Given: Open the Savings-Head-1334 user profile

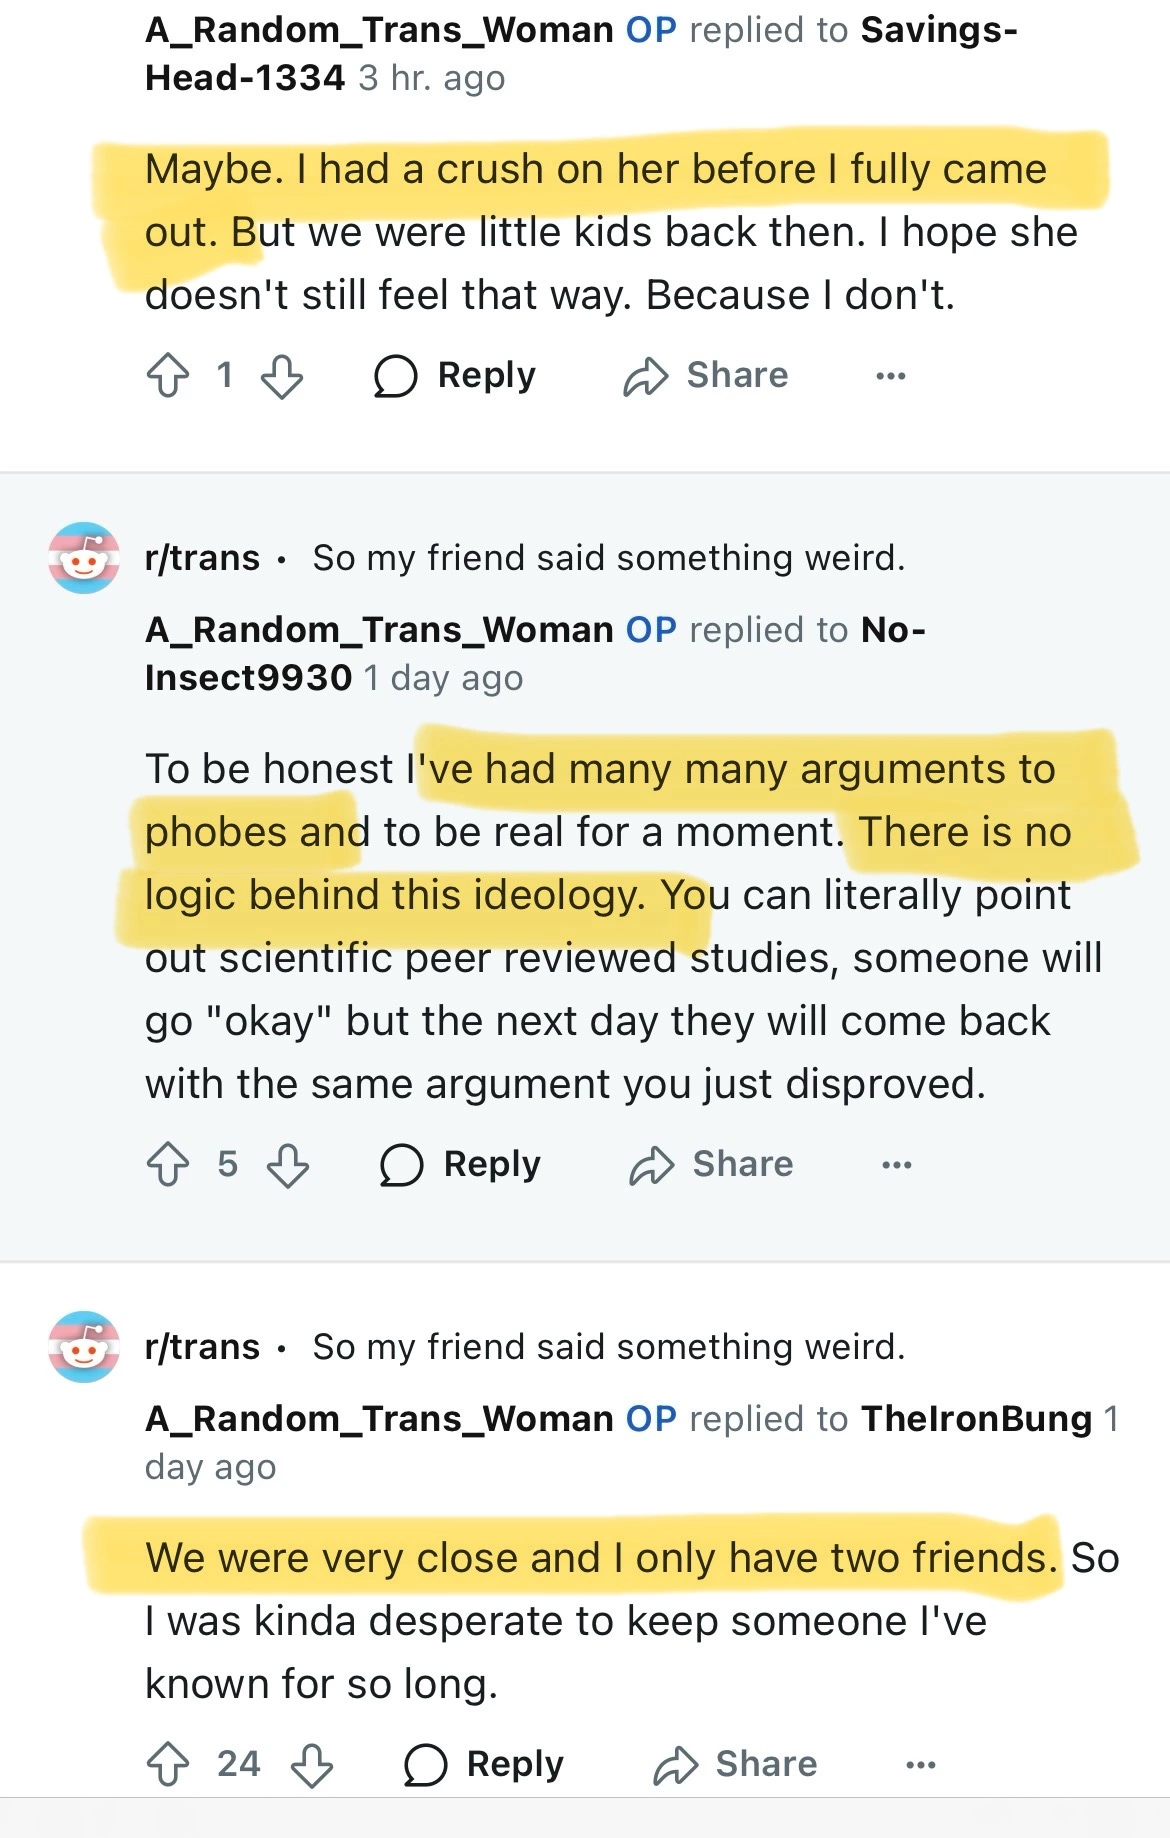Looking at the screenshot, I should click(x=938, y=31).
